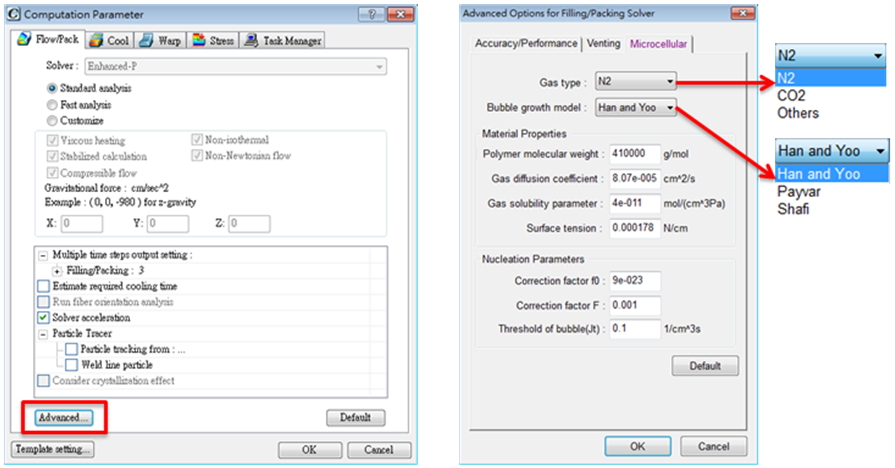The image size is (895, 468).
Task: Toggle Consider crystallization effect checkbox
Action: pos(43,381)
